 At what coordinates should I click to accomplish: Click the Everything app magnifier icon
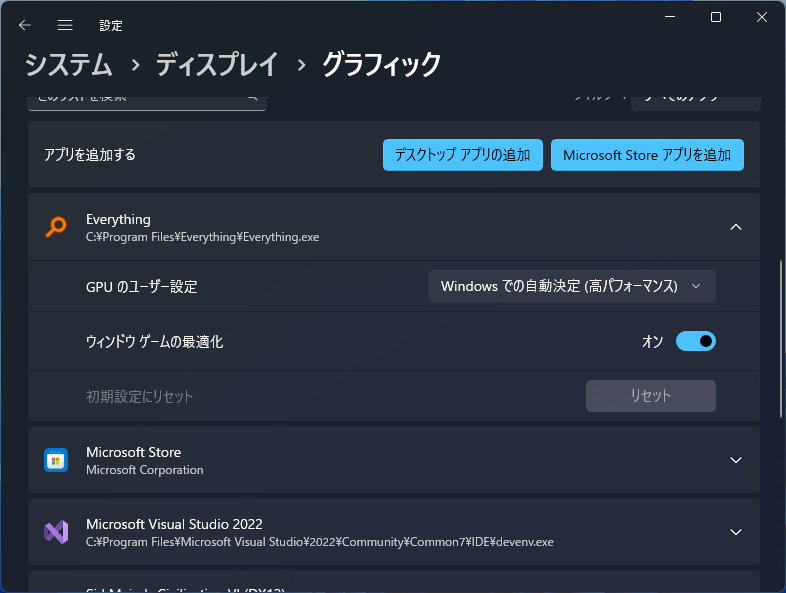point(56,227)
